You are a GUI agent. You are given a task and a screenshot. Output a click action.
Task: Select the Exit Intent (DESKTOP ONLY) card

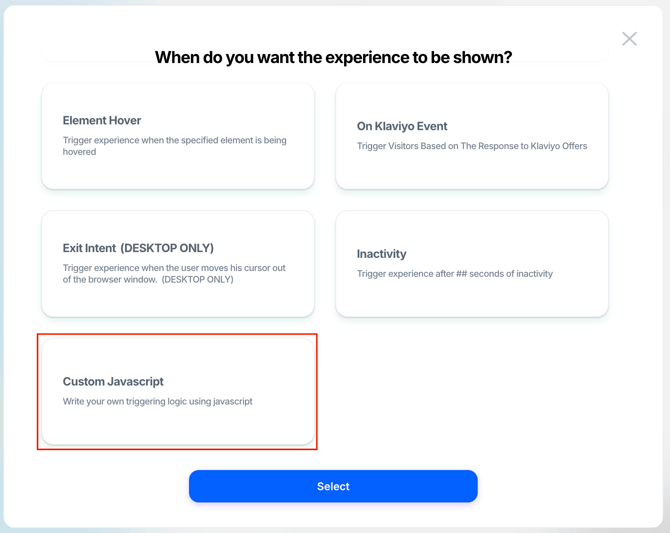point(178,264)
